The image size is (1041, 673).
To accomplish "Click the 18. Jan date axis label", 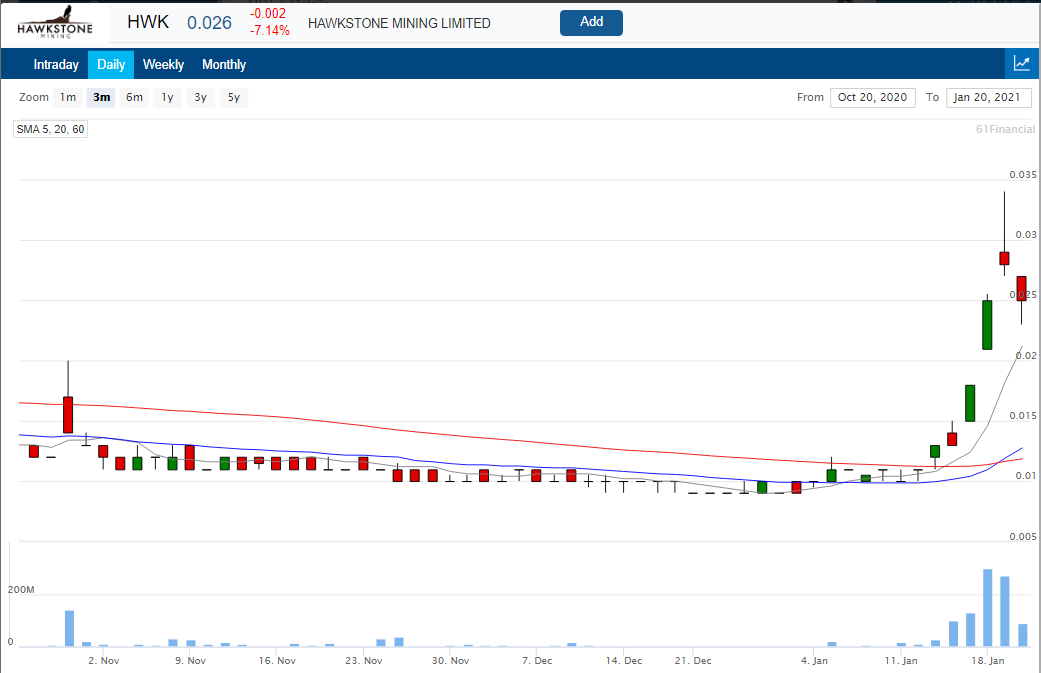I will coord(988,660).
